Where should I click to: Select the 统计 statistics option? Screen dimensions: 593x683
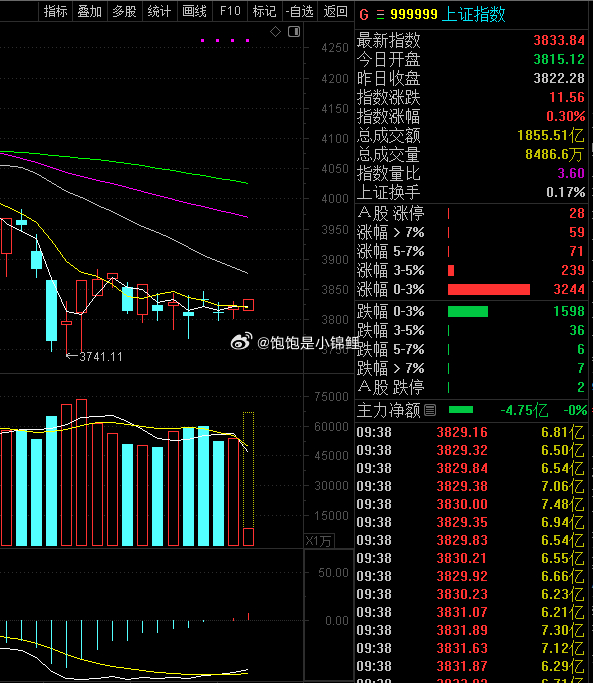[159, 11]
